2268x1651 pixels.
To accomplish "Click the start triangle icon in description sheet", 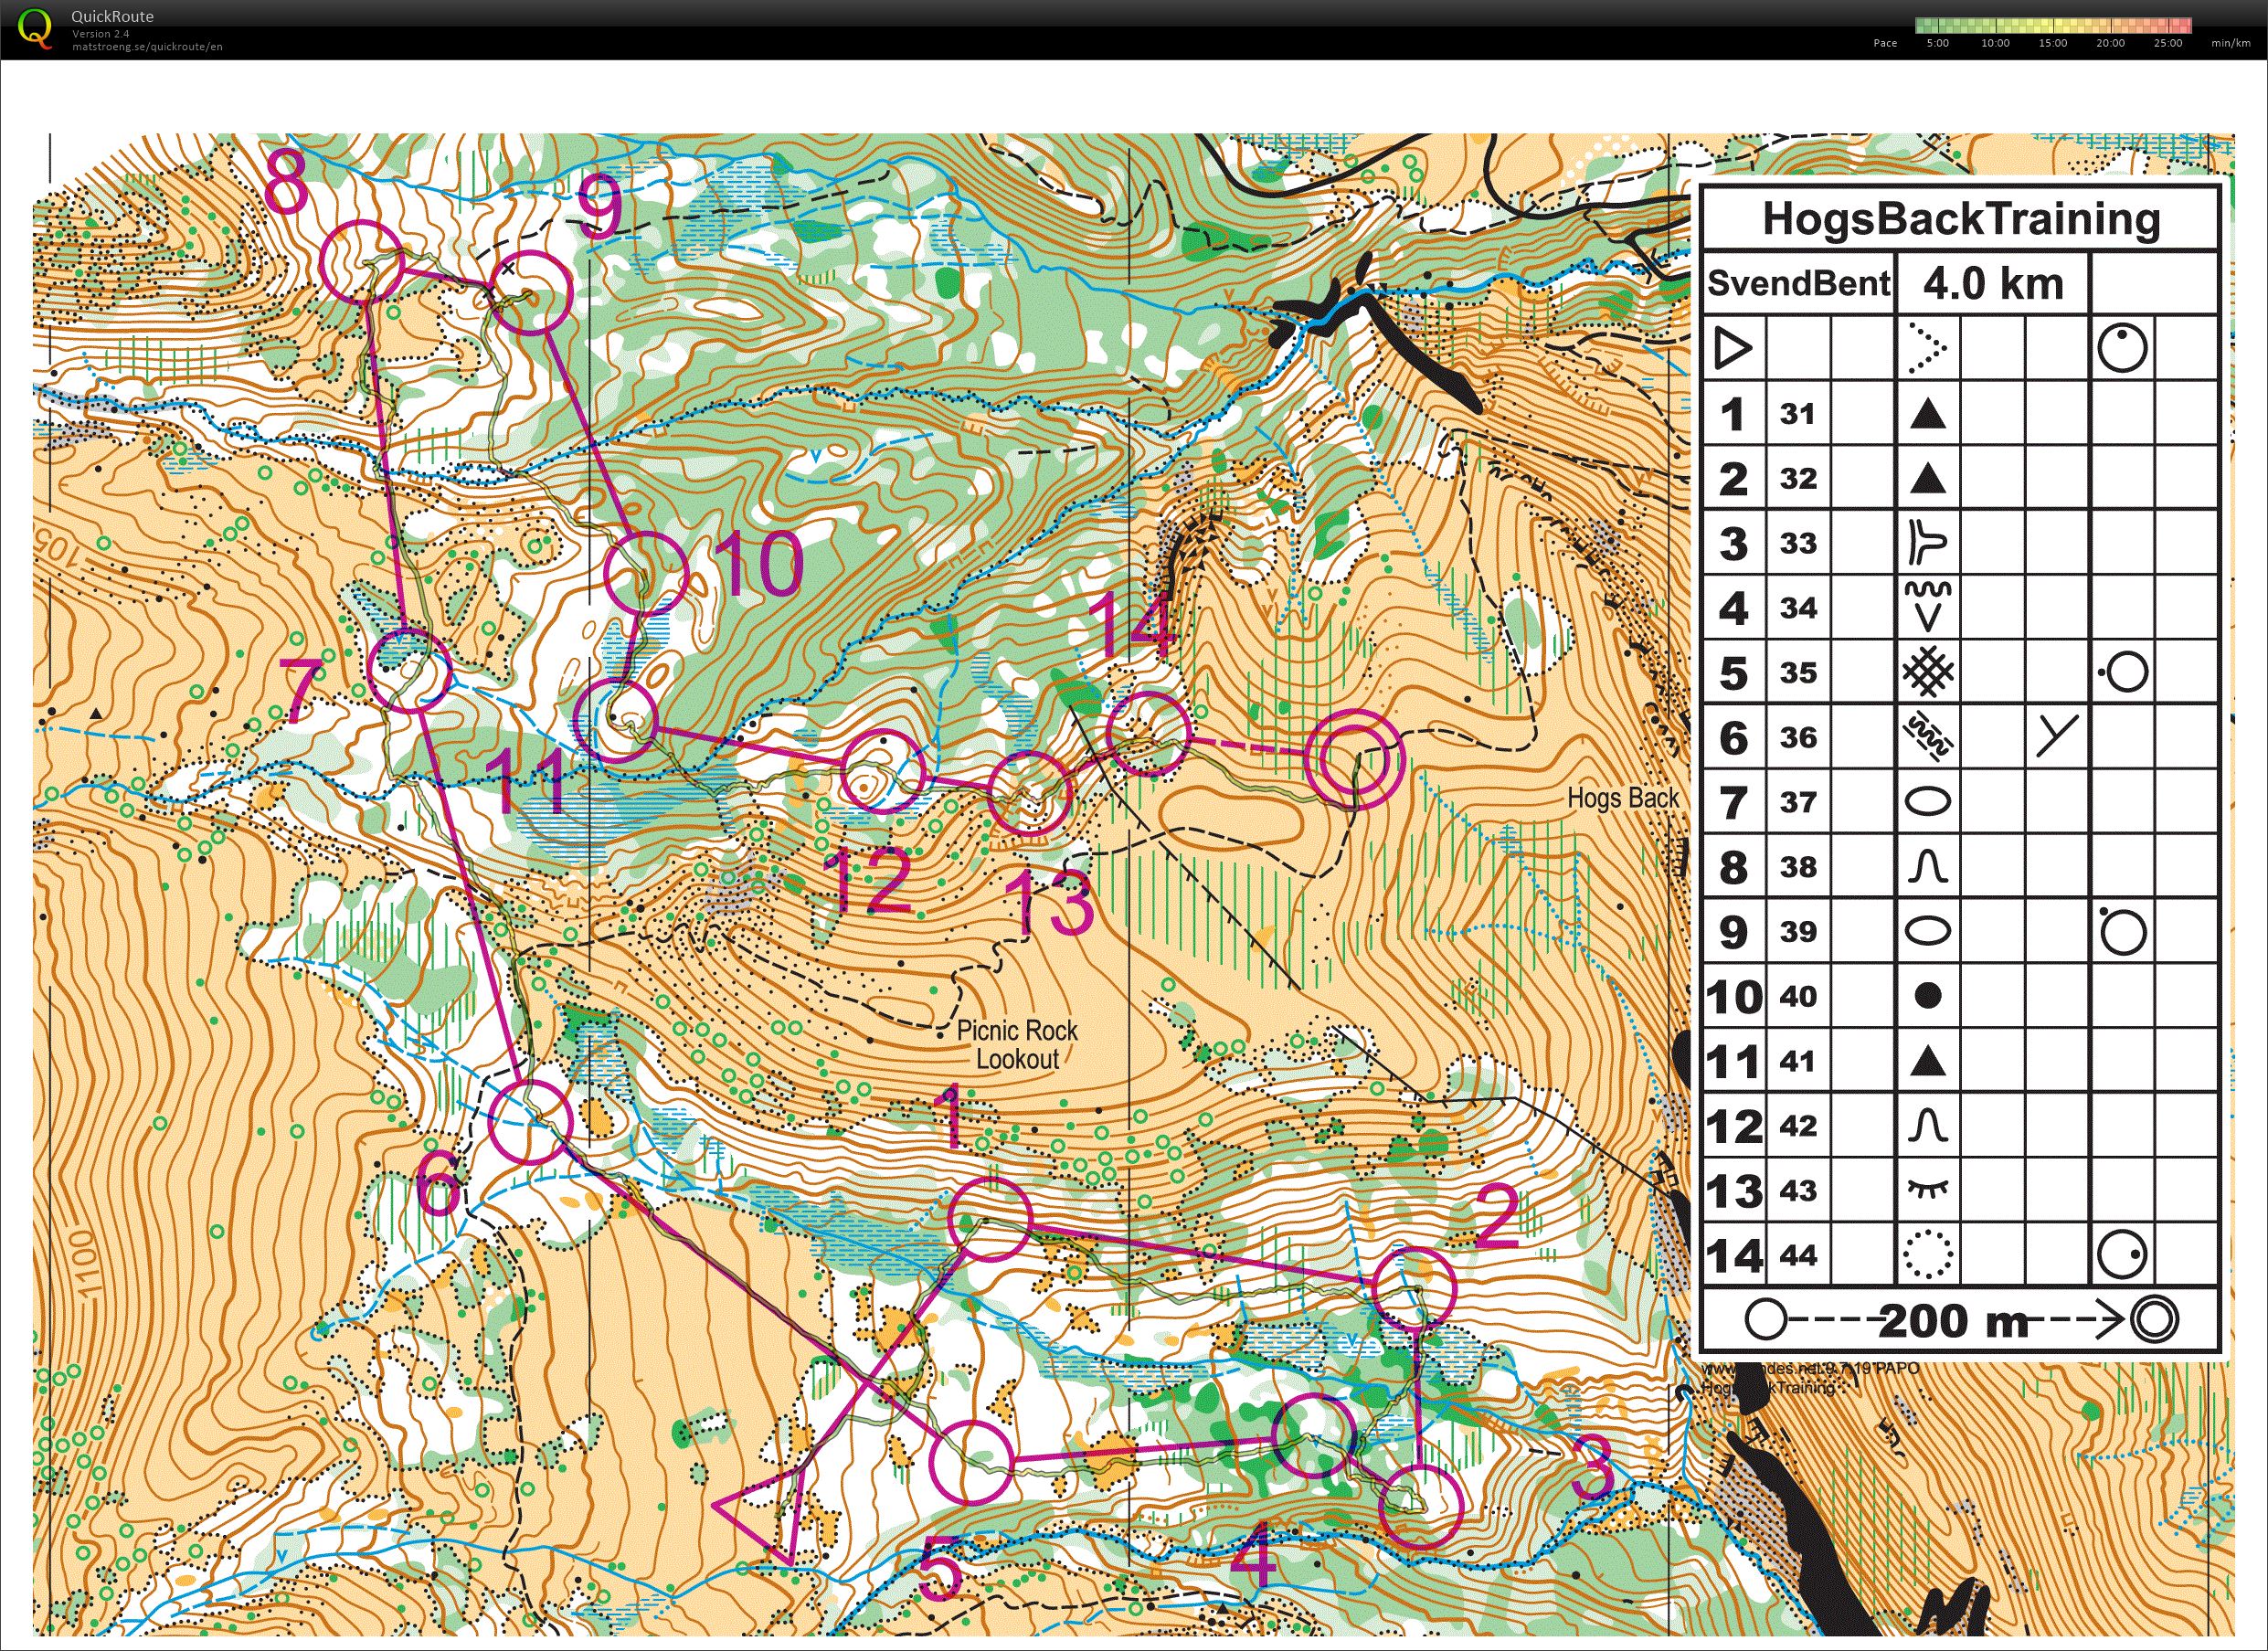I will click(1733, 348).
